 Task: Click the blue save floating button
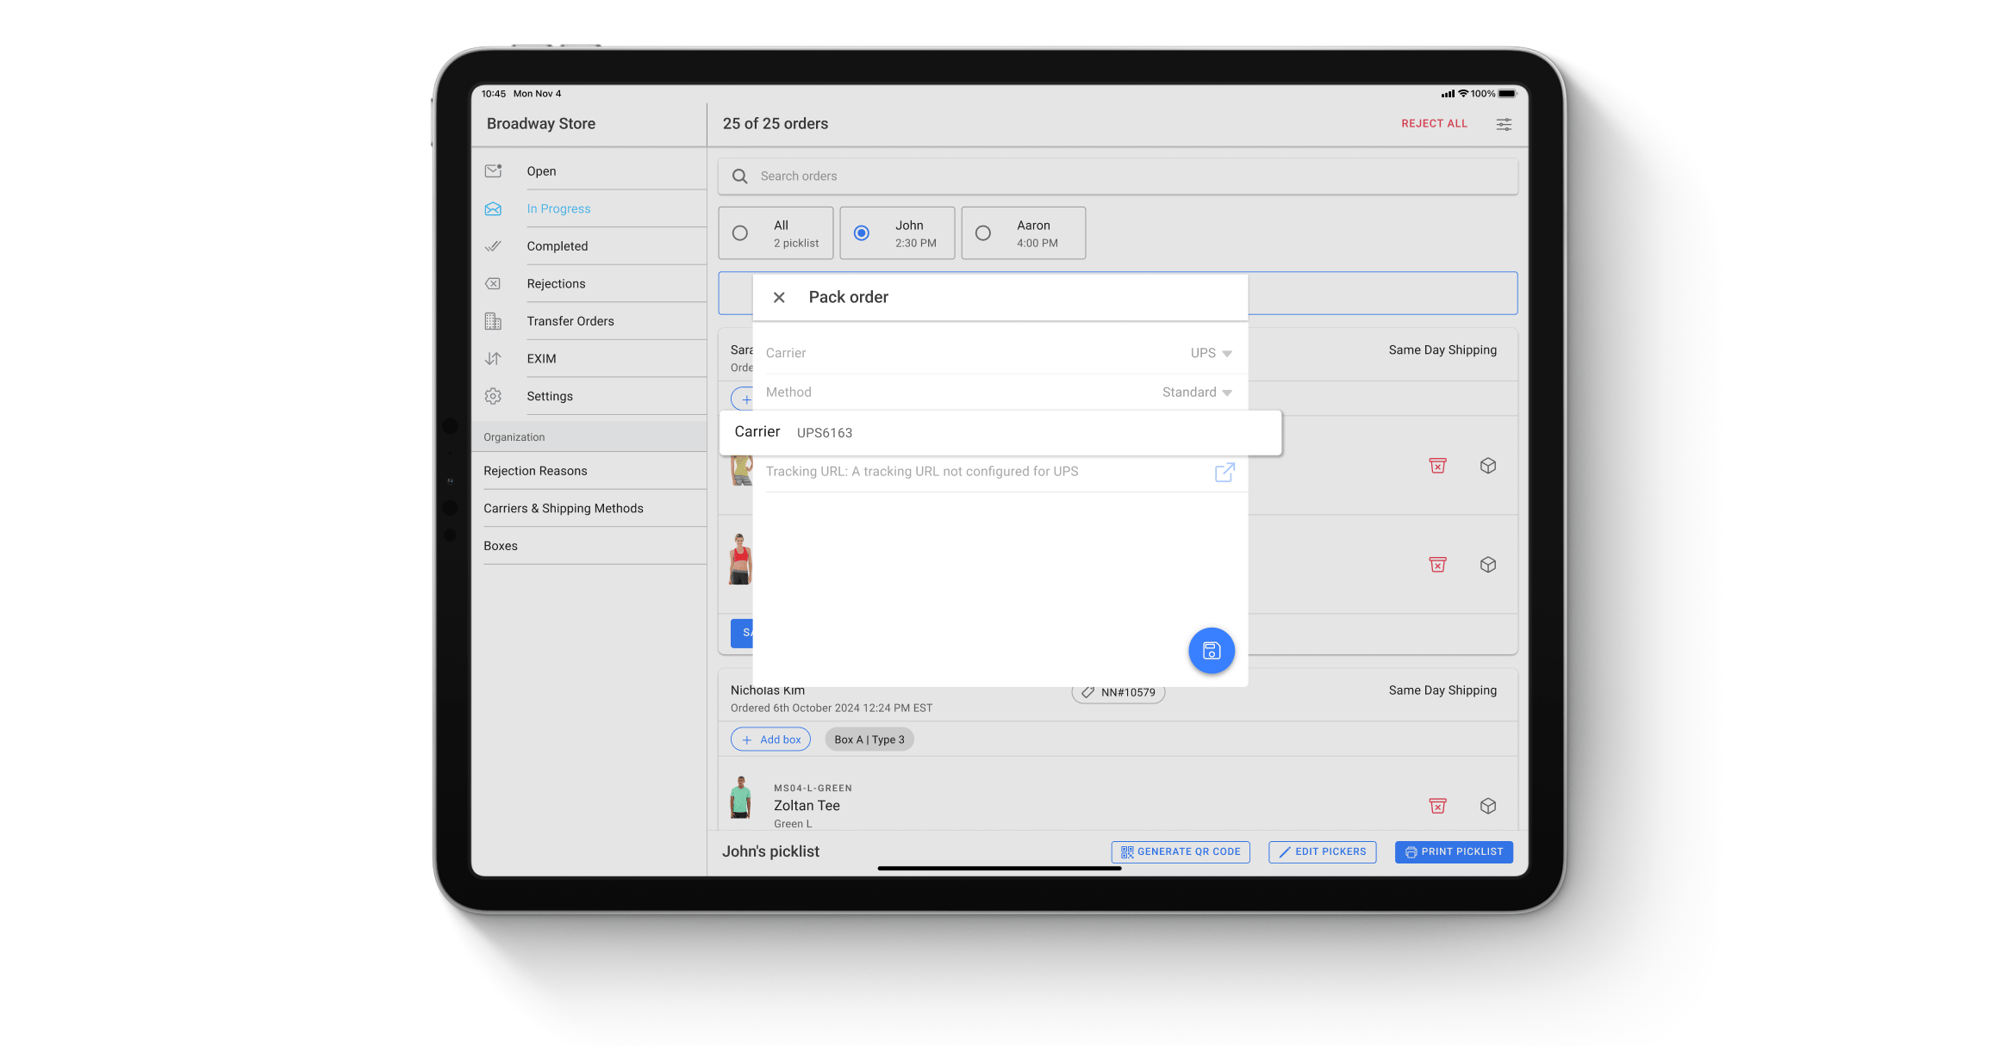pyautogui.click(x=1211, y=650)
